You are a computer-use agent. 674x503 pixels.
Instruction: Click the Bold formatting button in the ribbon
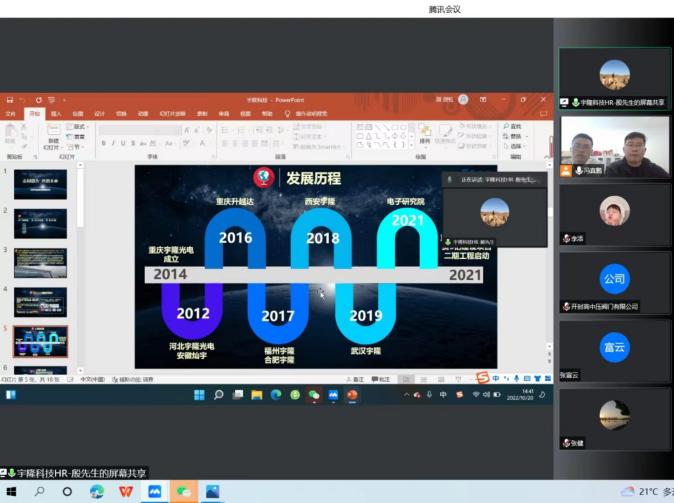(x=104, y=143)
